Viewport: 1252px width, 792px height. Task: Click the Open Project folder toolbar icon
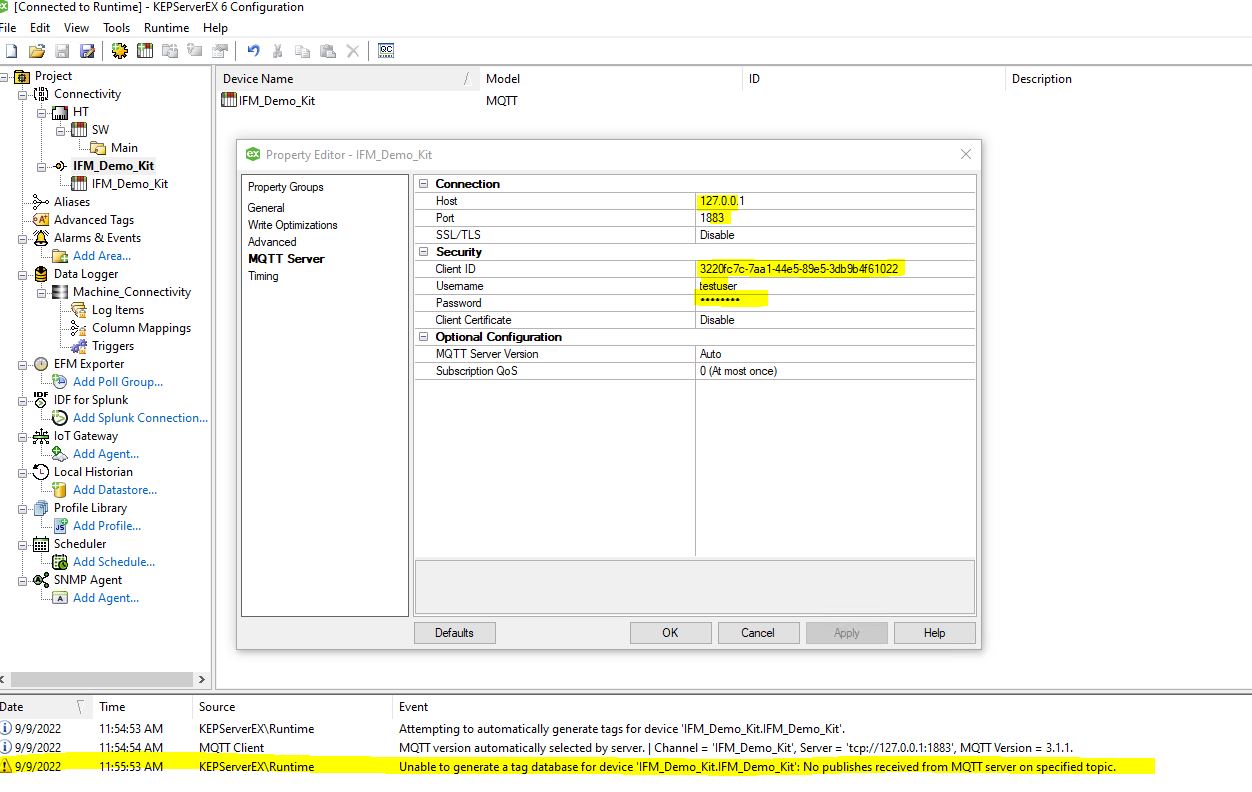(36, 51)
